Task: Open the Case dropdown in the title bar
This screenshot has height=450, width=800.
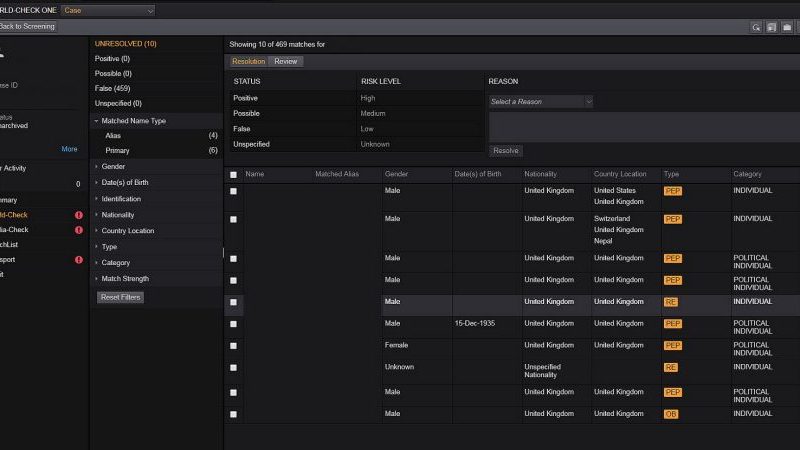Action: point(108,10)
